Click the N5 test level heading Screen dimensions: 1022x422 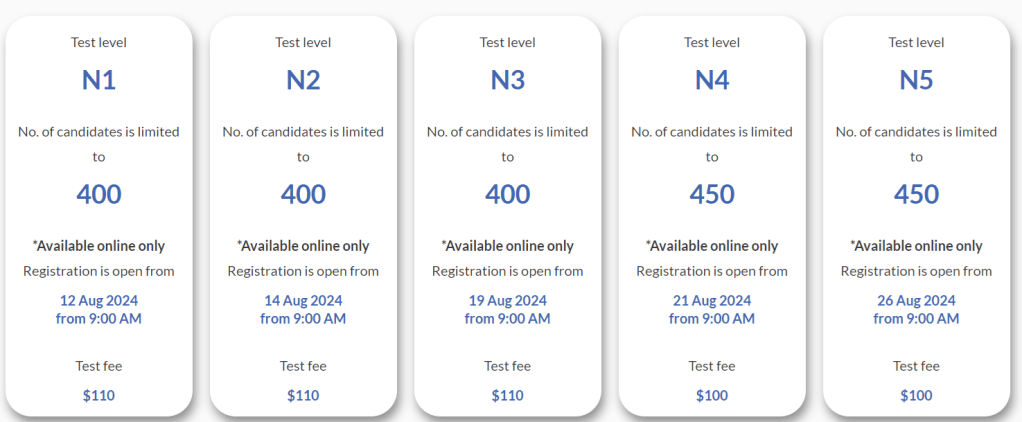pyautogui.click(x=916, y=81)
